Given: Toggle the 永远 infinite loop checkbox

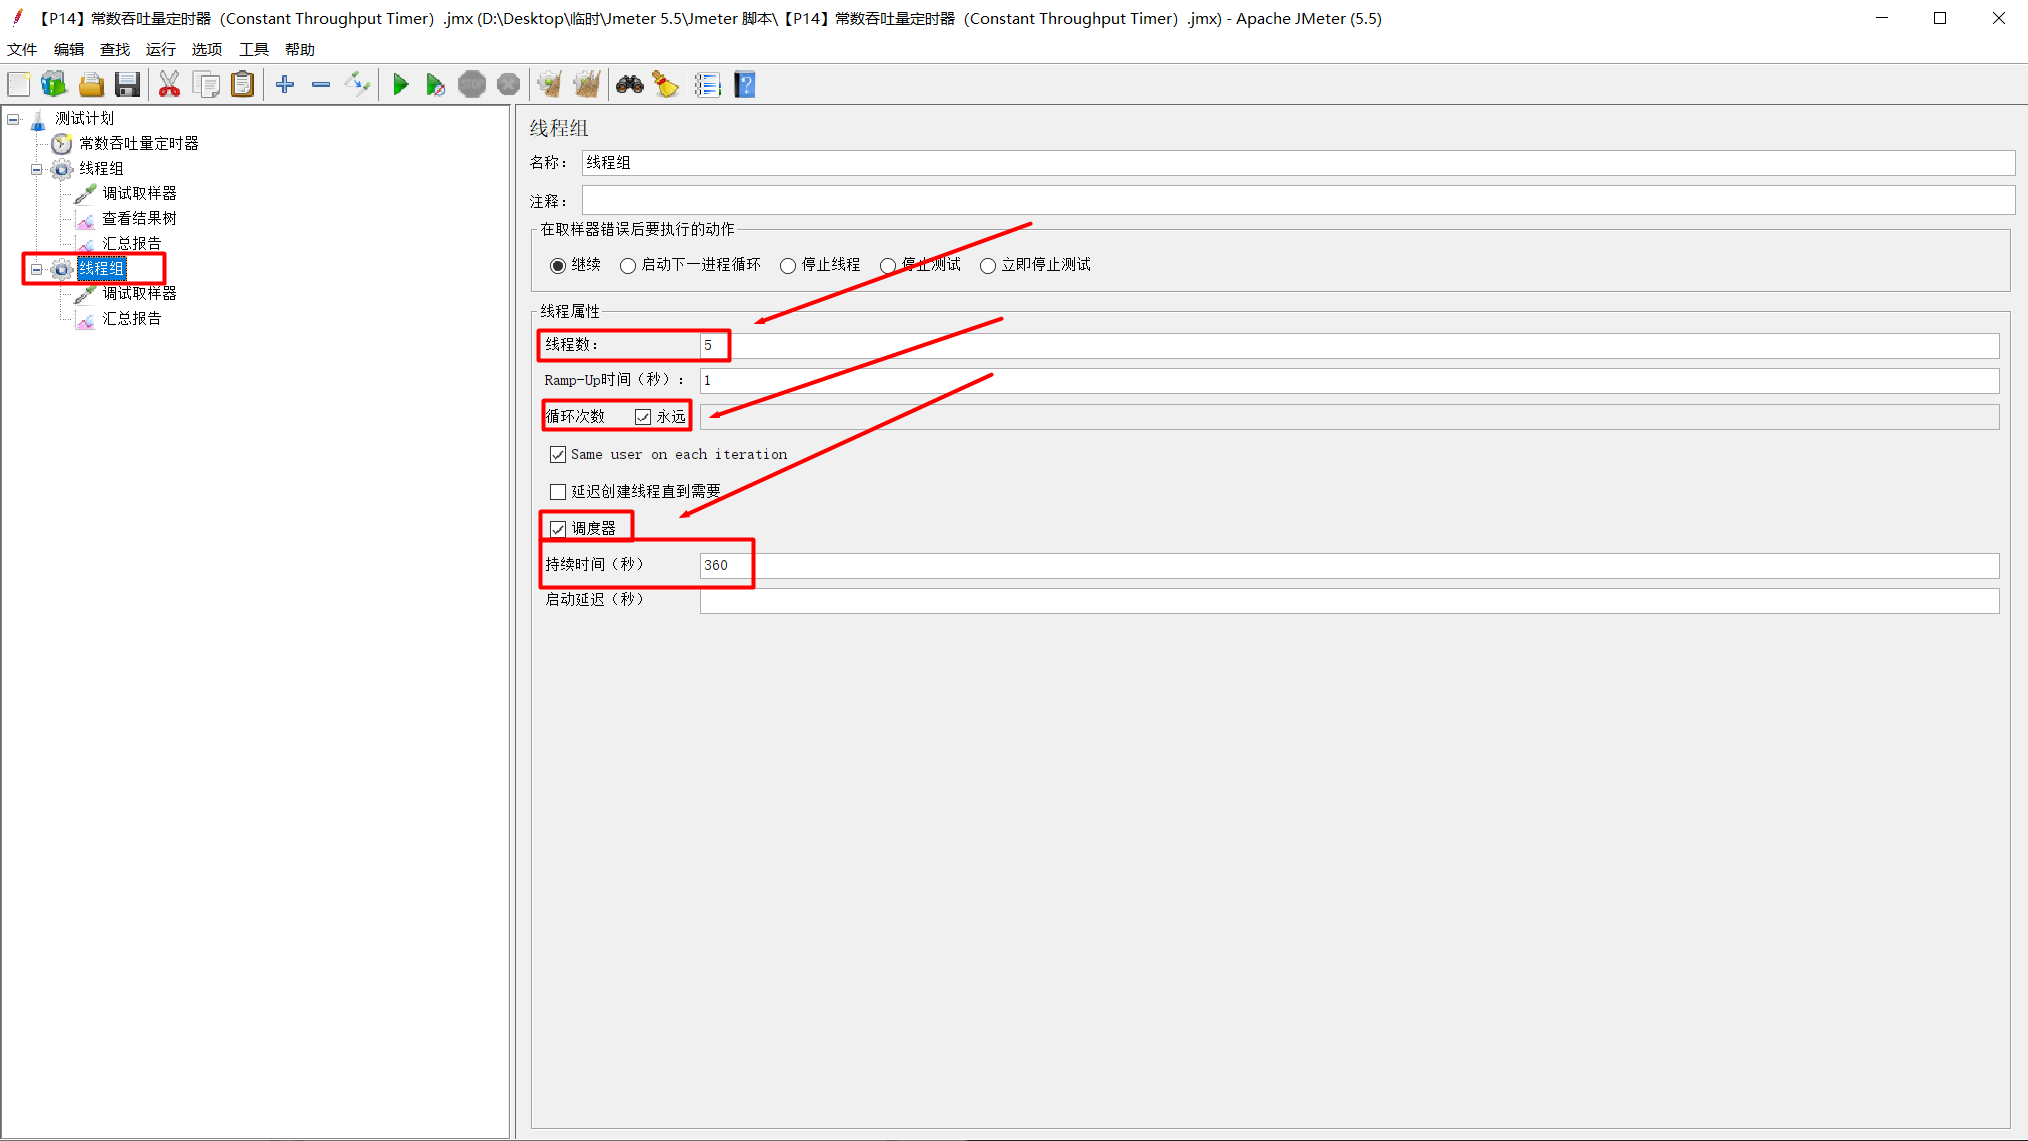Looking at the screenshot, I should [x=643, y=417].
